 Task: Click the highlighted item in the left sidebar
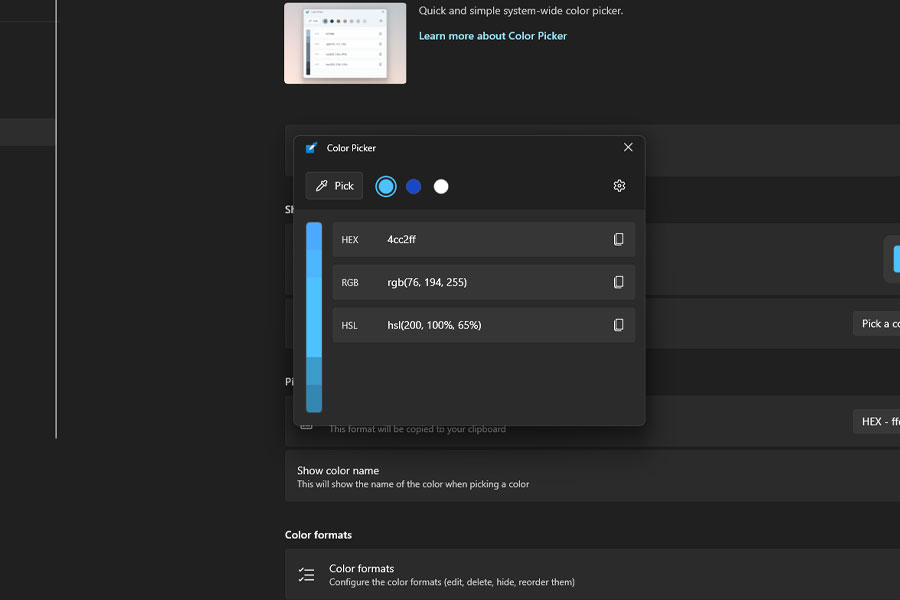pos(27,131)
